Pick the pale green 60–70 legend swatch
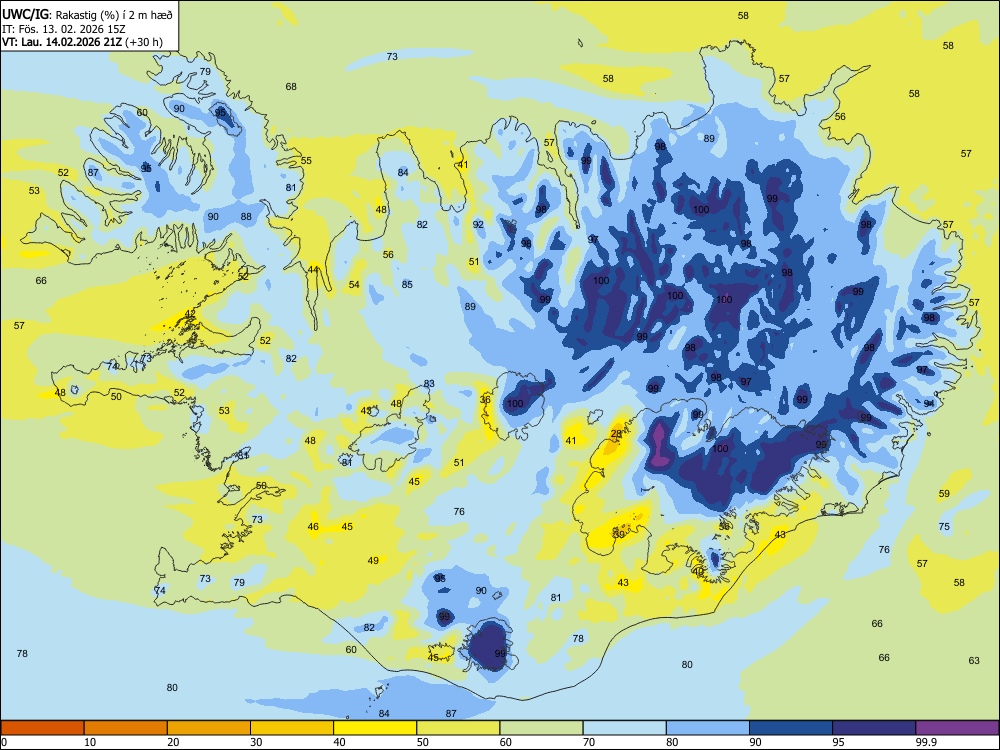 [541, 728]
